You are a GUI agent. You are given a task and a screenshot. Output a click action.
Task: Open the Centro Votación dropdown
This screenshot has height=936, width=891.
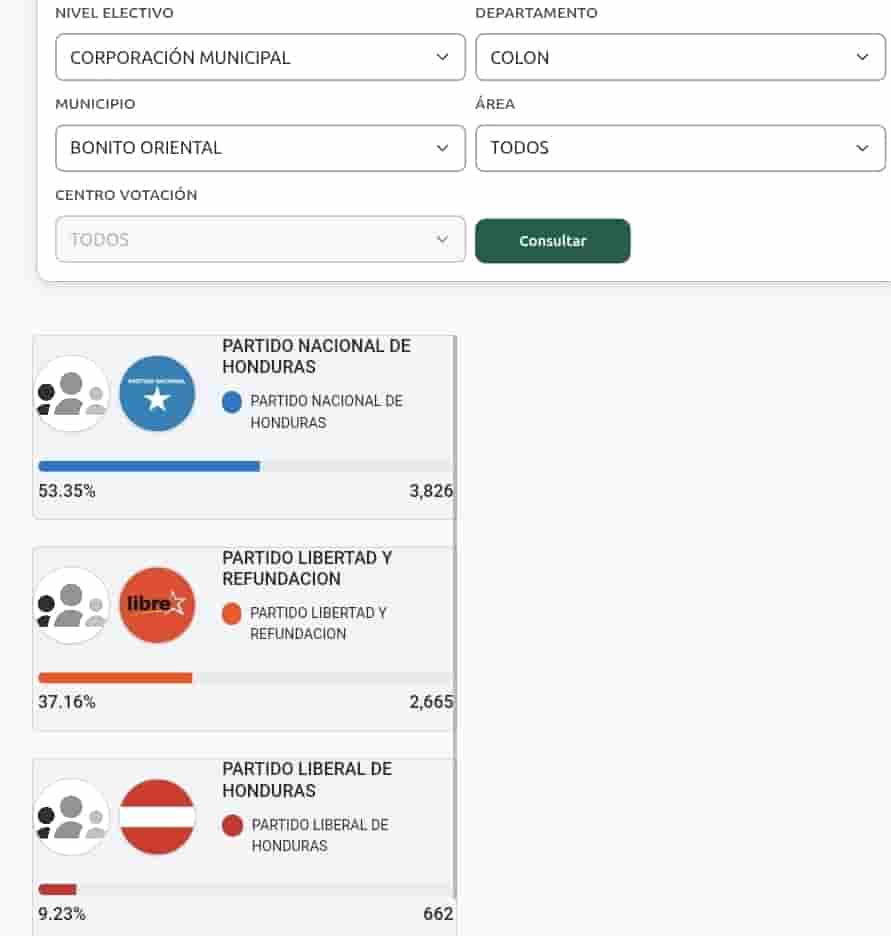260,240
